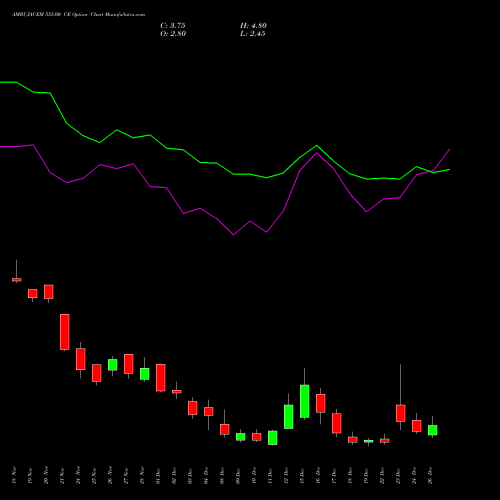Click the green indicator line's peak near 15 Dec

317,145
